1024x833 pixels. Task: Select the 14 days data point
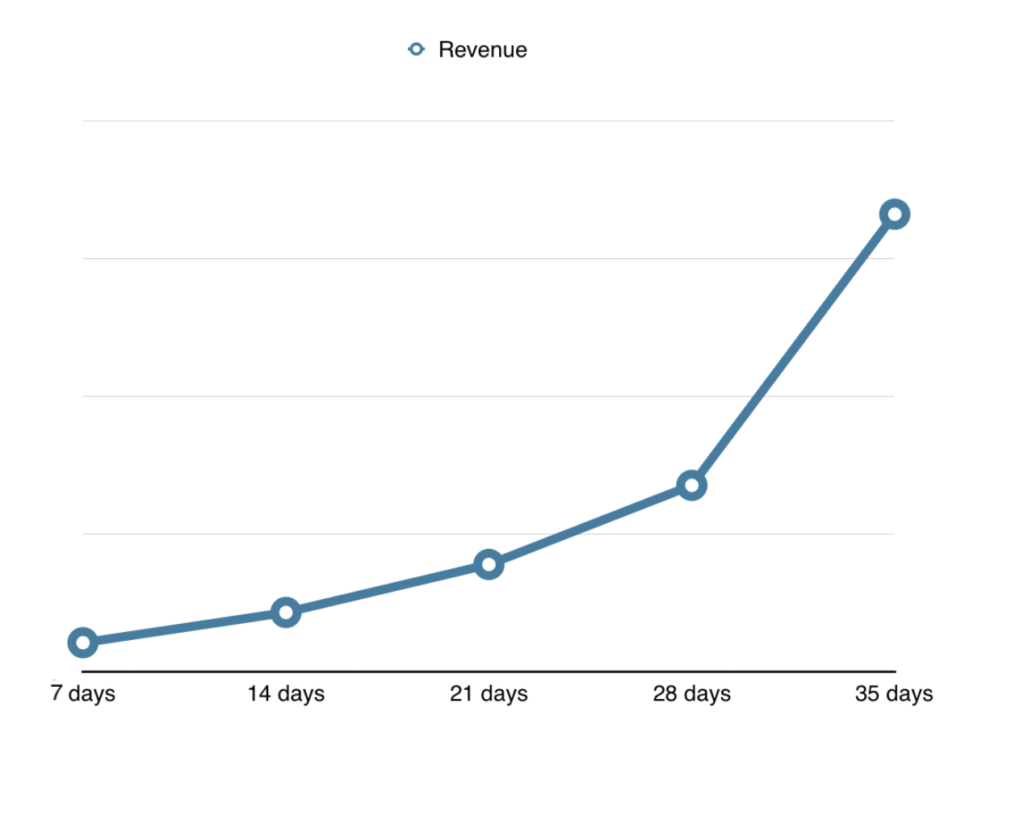tap(287, 611)
